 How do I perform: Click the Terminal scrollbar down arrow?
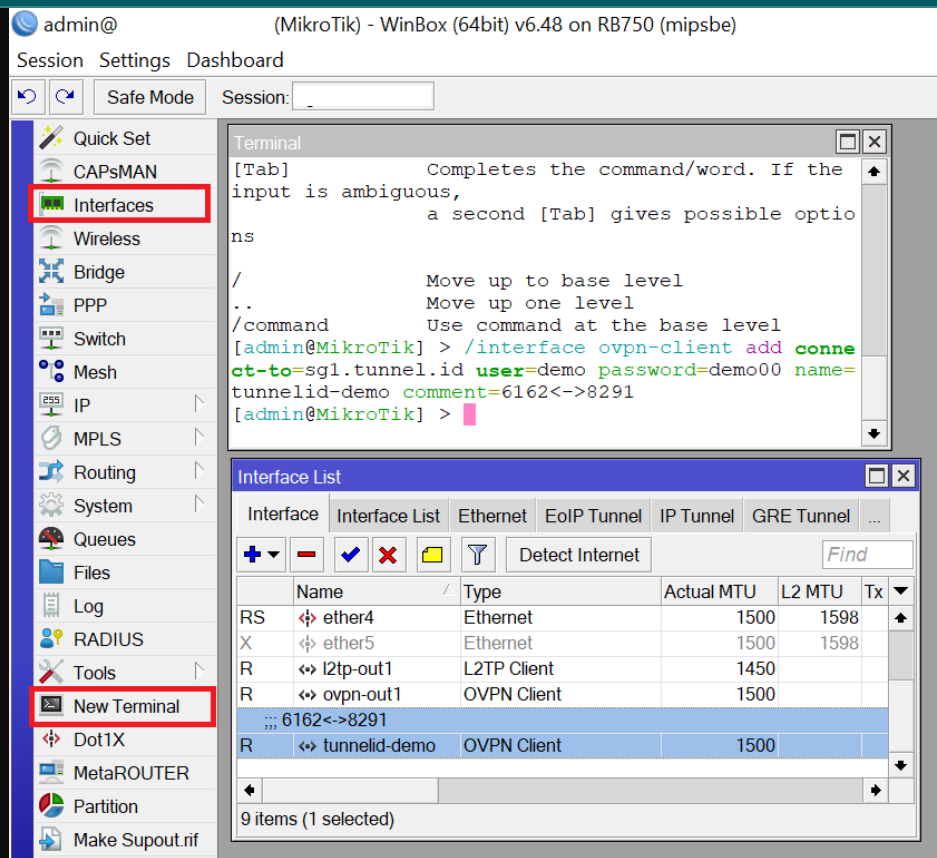(x=874, y=433)
